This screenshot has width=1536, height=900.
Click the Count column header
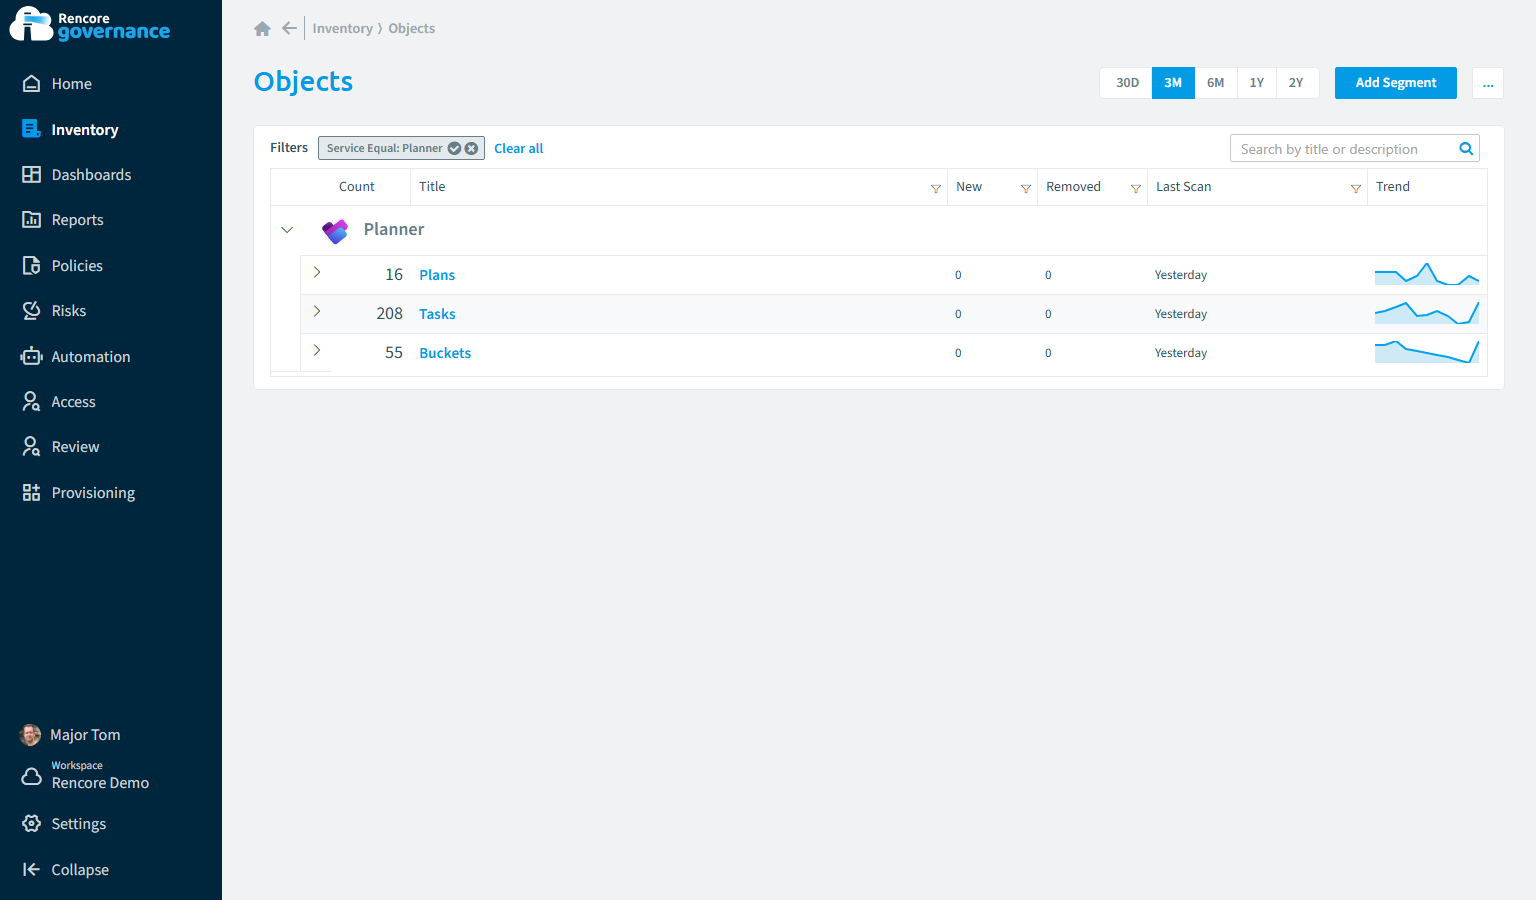coord(357,187)
